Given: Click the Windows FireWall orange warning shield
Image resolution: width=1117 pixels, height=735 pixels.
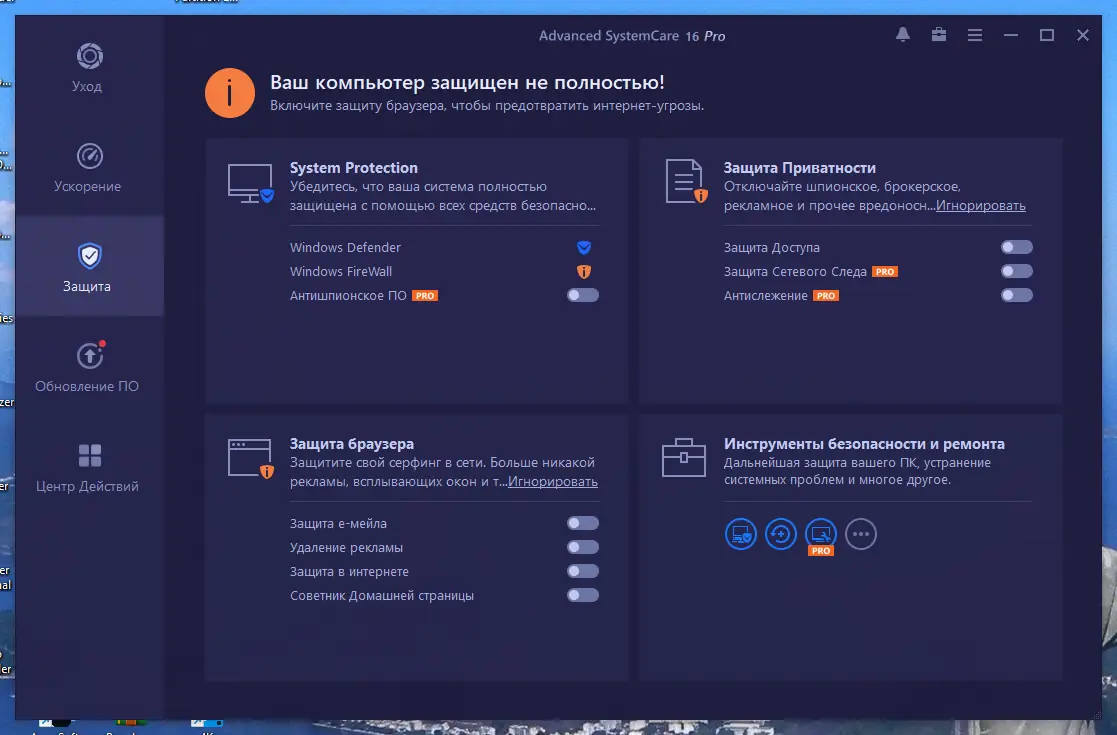Looking at the screenshot, I should point(583,271).
